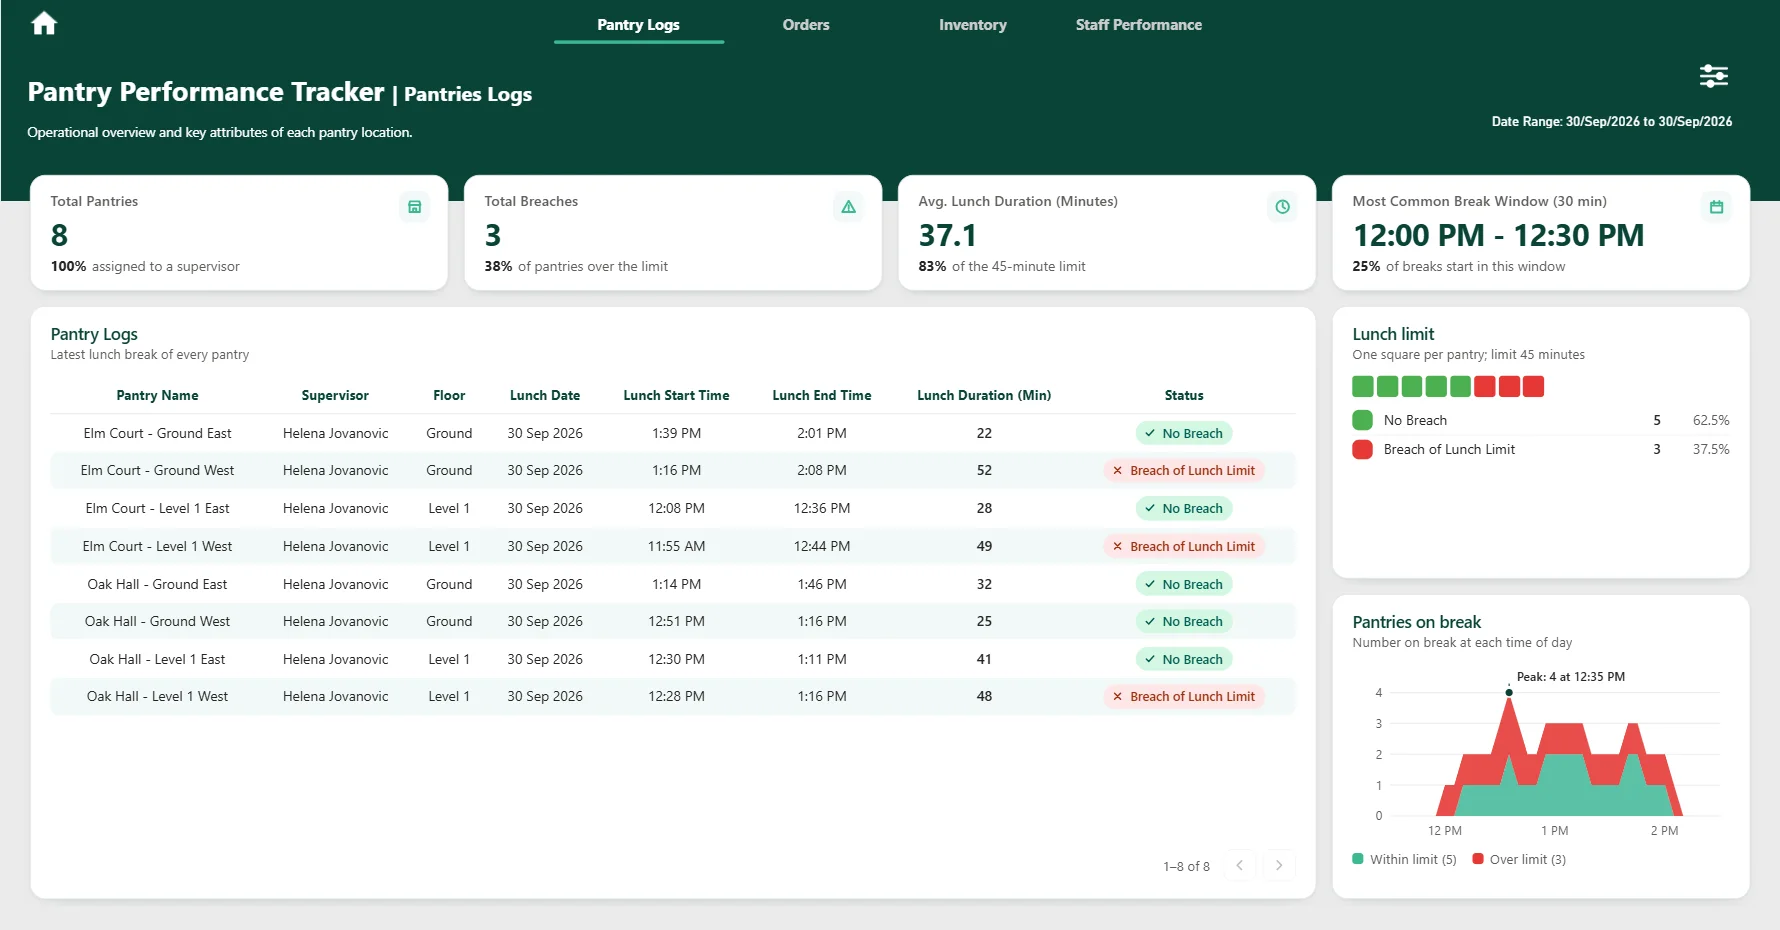Select Oak Hall - Ground West
Viewport: 1780px width, 930px height.
[673, 621]
